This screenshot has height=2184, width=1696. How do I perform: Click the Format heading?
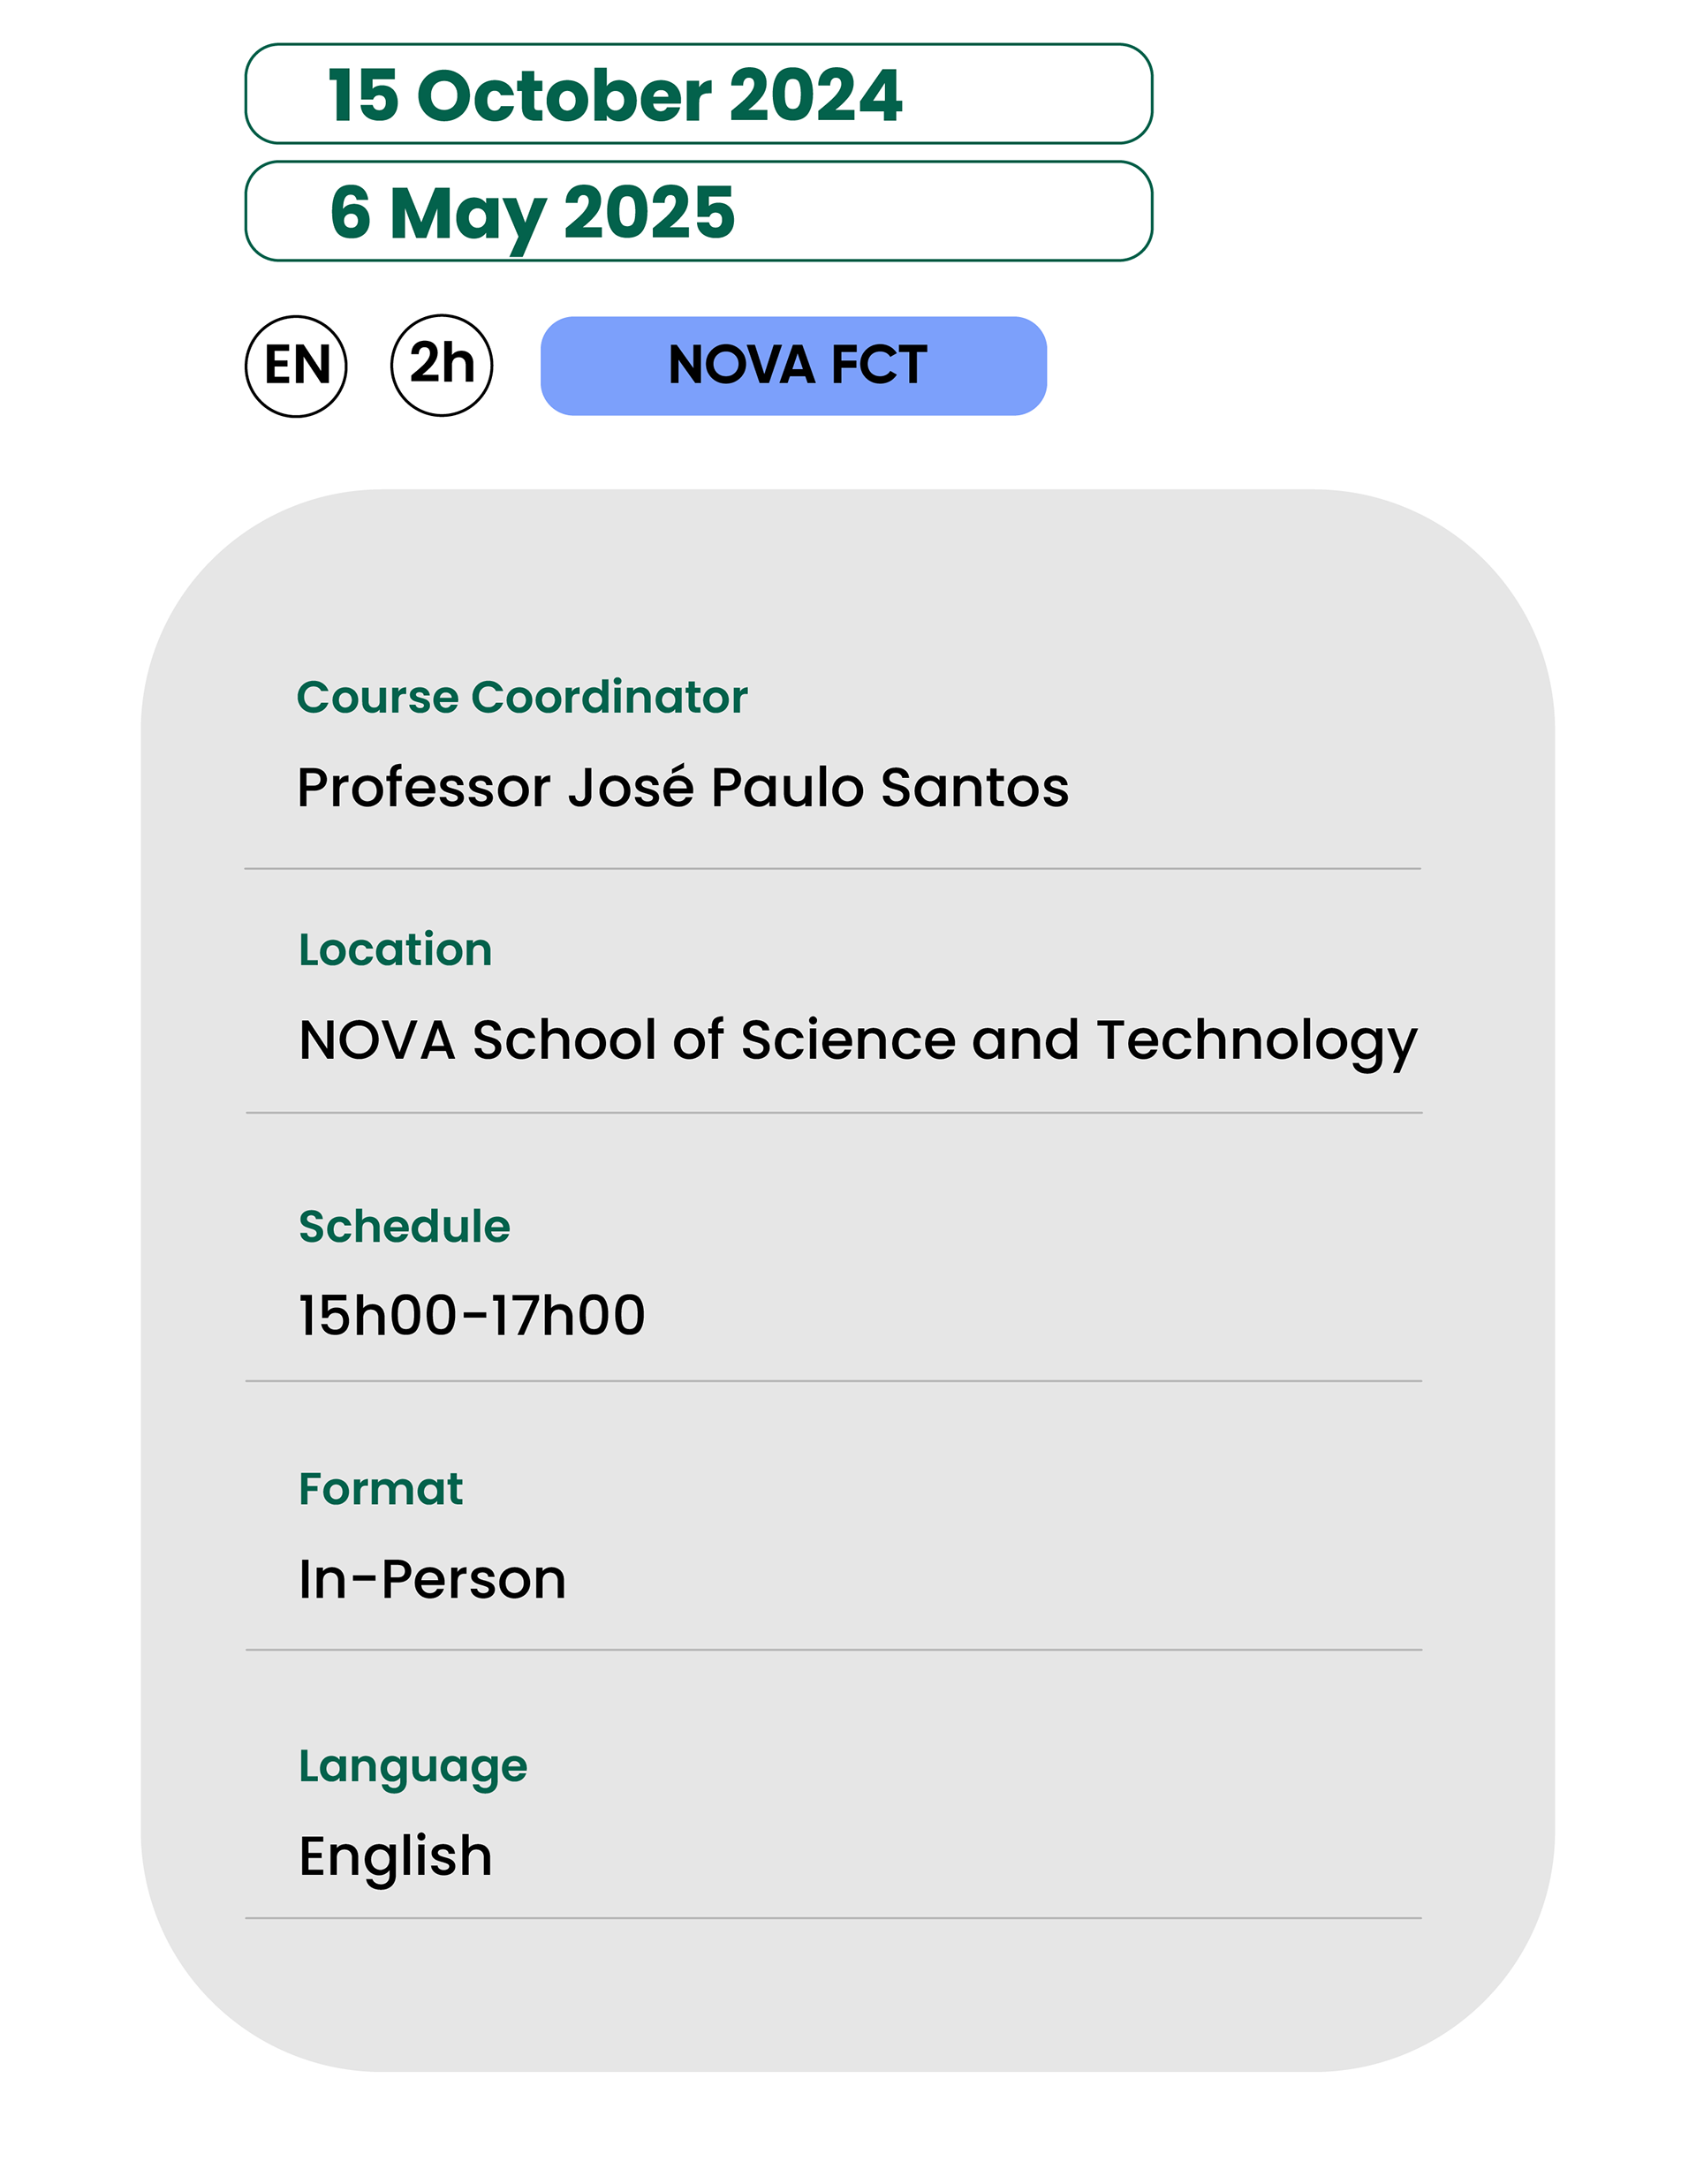(x=380, y=1489)
